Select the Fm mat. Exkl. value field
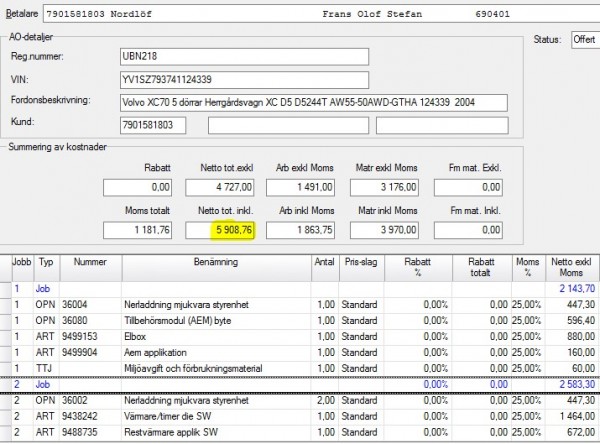Screen dimensions: 600x444 468,188
